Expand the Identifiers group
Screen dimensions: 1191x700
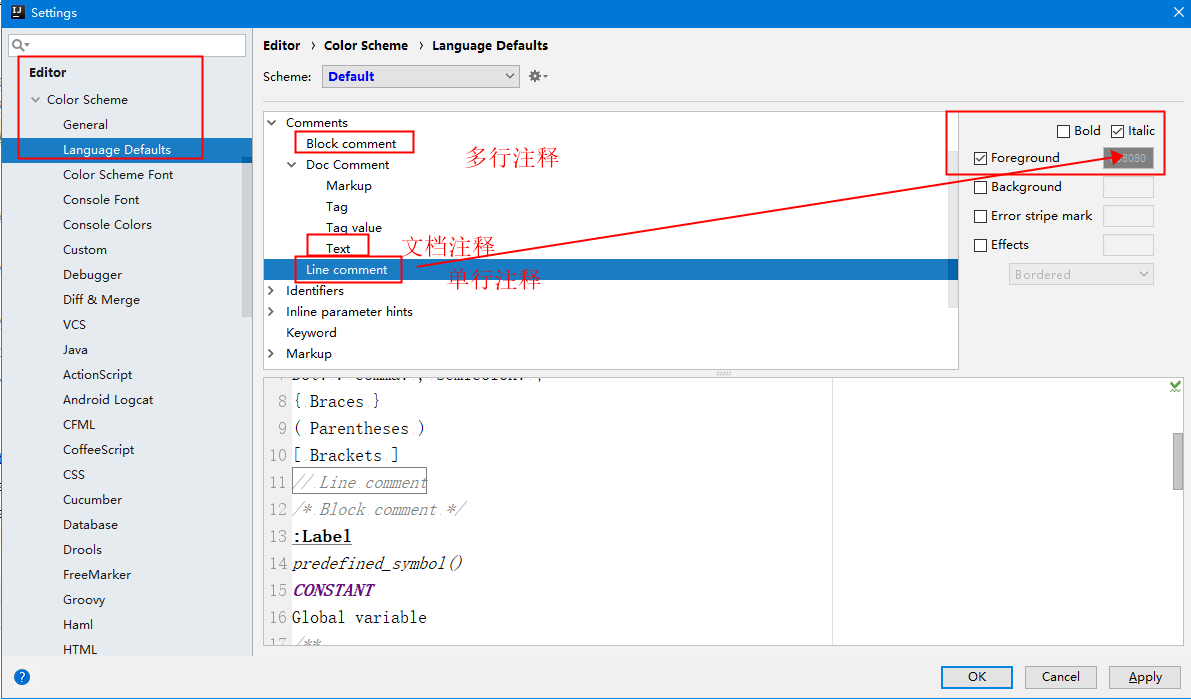271,291
